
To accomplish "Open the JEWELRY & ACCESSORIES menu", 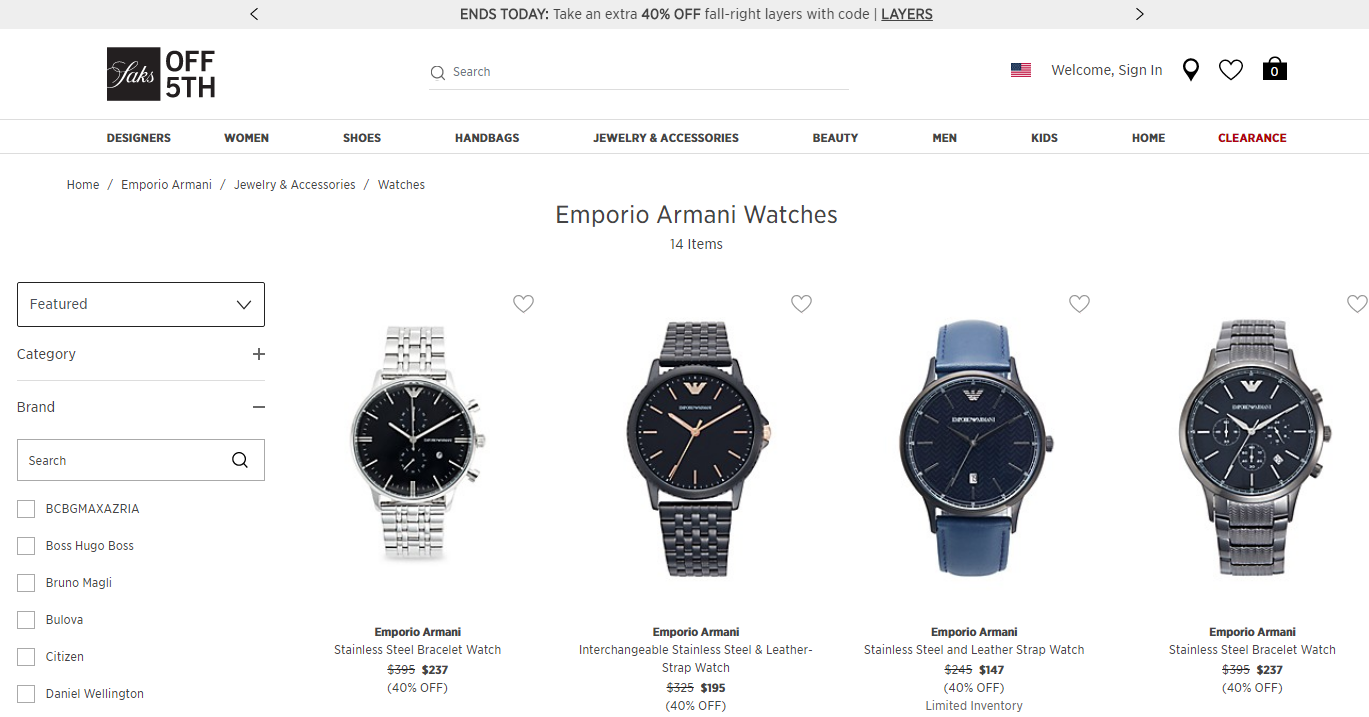I will 666,138.
